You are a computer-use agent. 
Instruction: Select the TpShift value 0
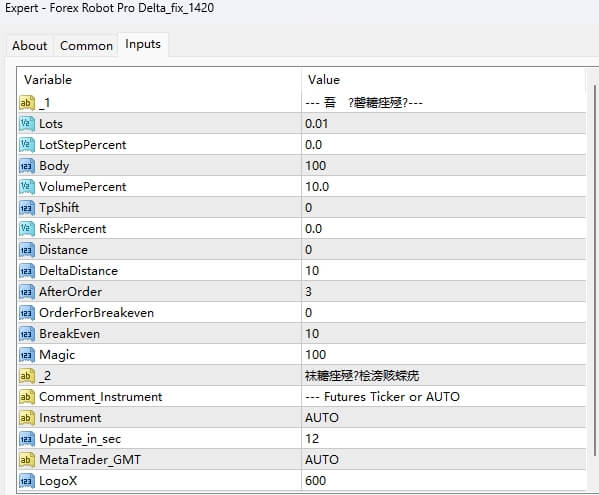pyautogui.click(x=309, y=208)
